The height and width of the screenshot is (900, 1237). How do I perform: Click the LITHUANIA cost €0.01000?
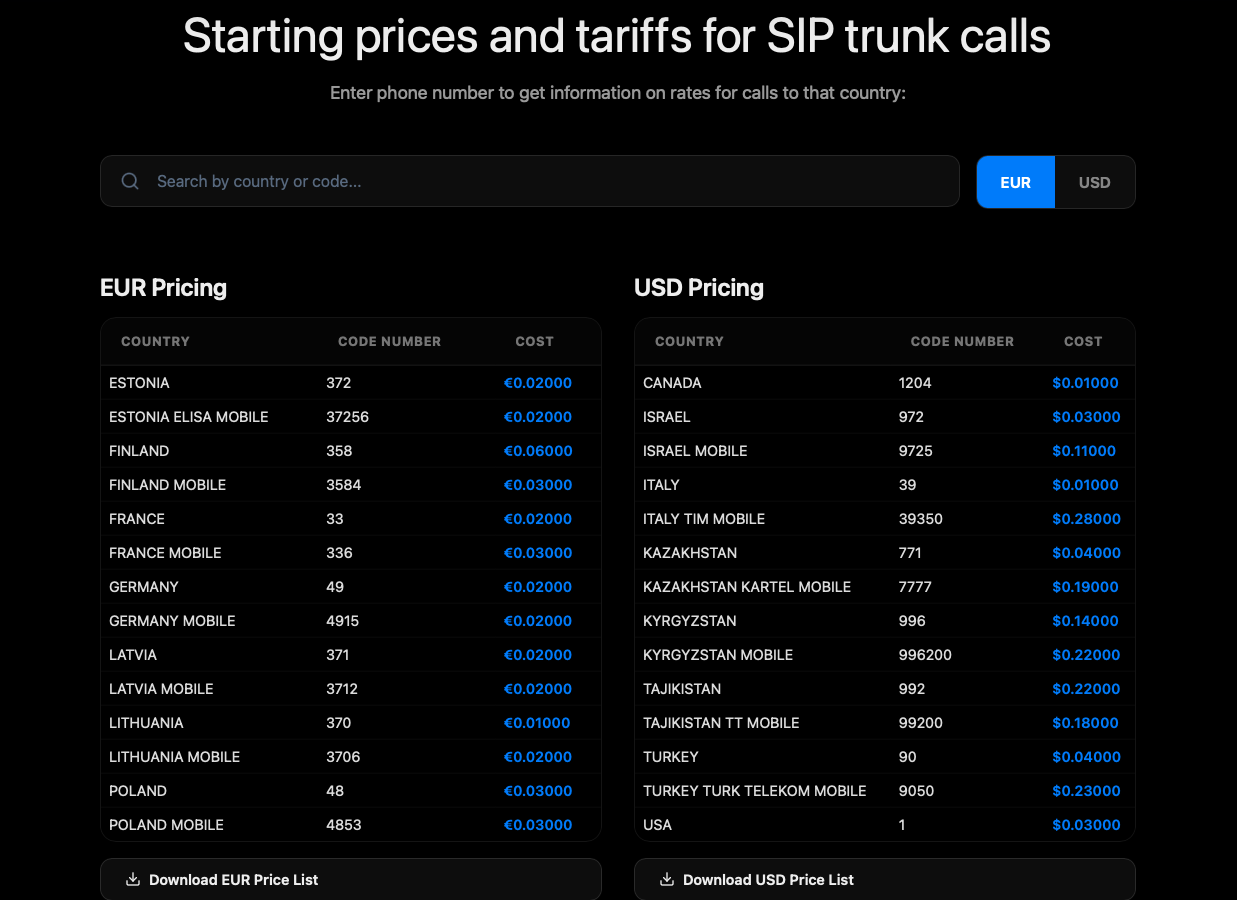537,723
